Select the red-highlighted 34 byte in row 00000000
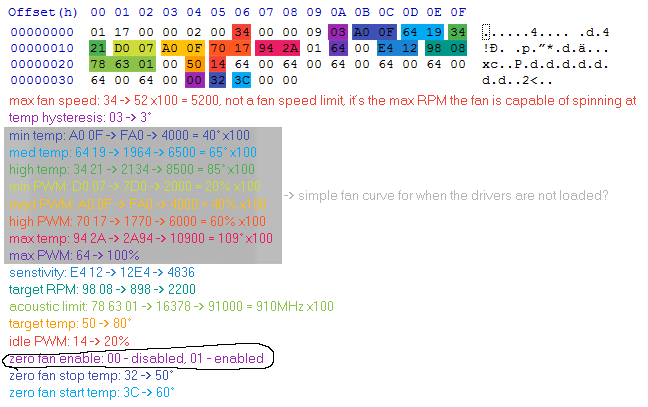Image resolution: width=648 pixels, height=407 pixels. 242,32
